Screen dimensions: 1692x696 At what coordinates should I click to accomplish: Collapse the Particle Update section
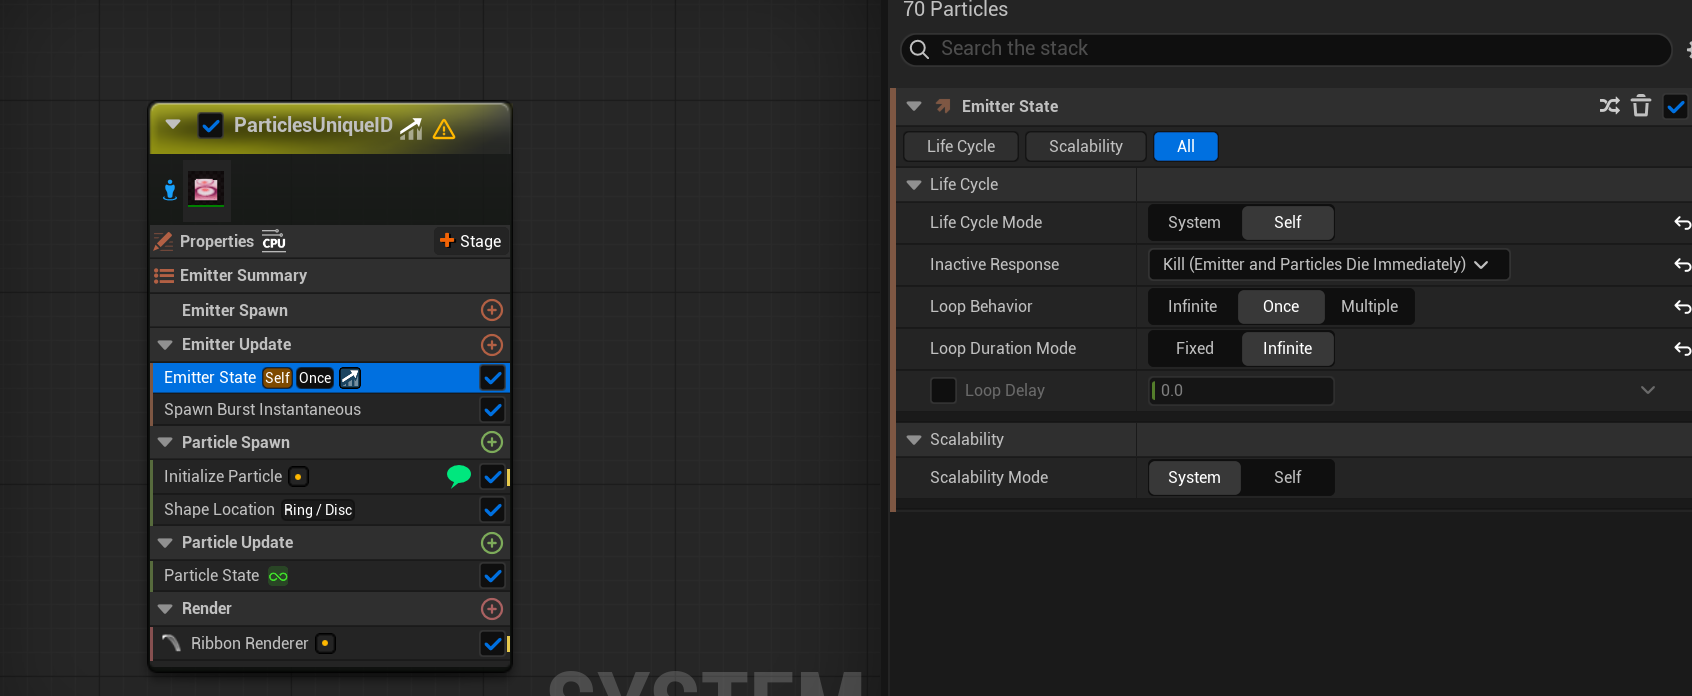pos(166,542)
